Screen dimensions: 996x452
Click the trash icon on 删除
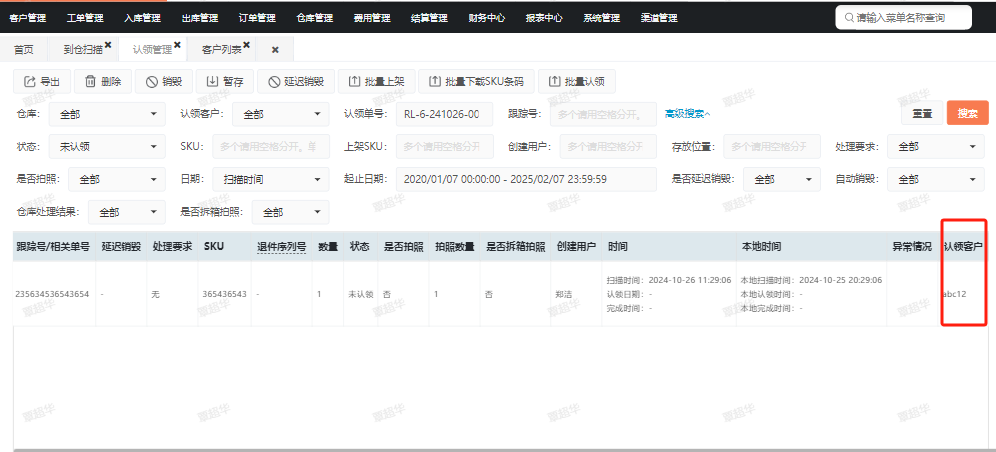(90, 81)
